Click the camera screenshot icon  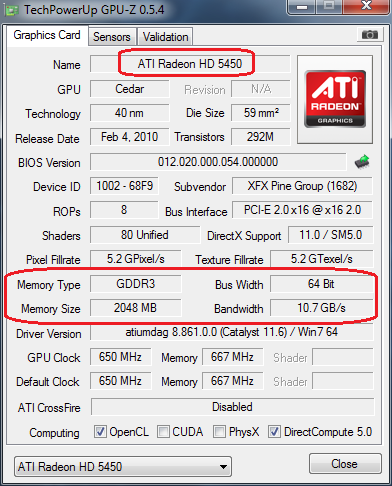[369, 34]
